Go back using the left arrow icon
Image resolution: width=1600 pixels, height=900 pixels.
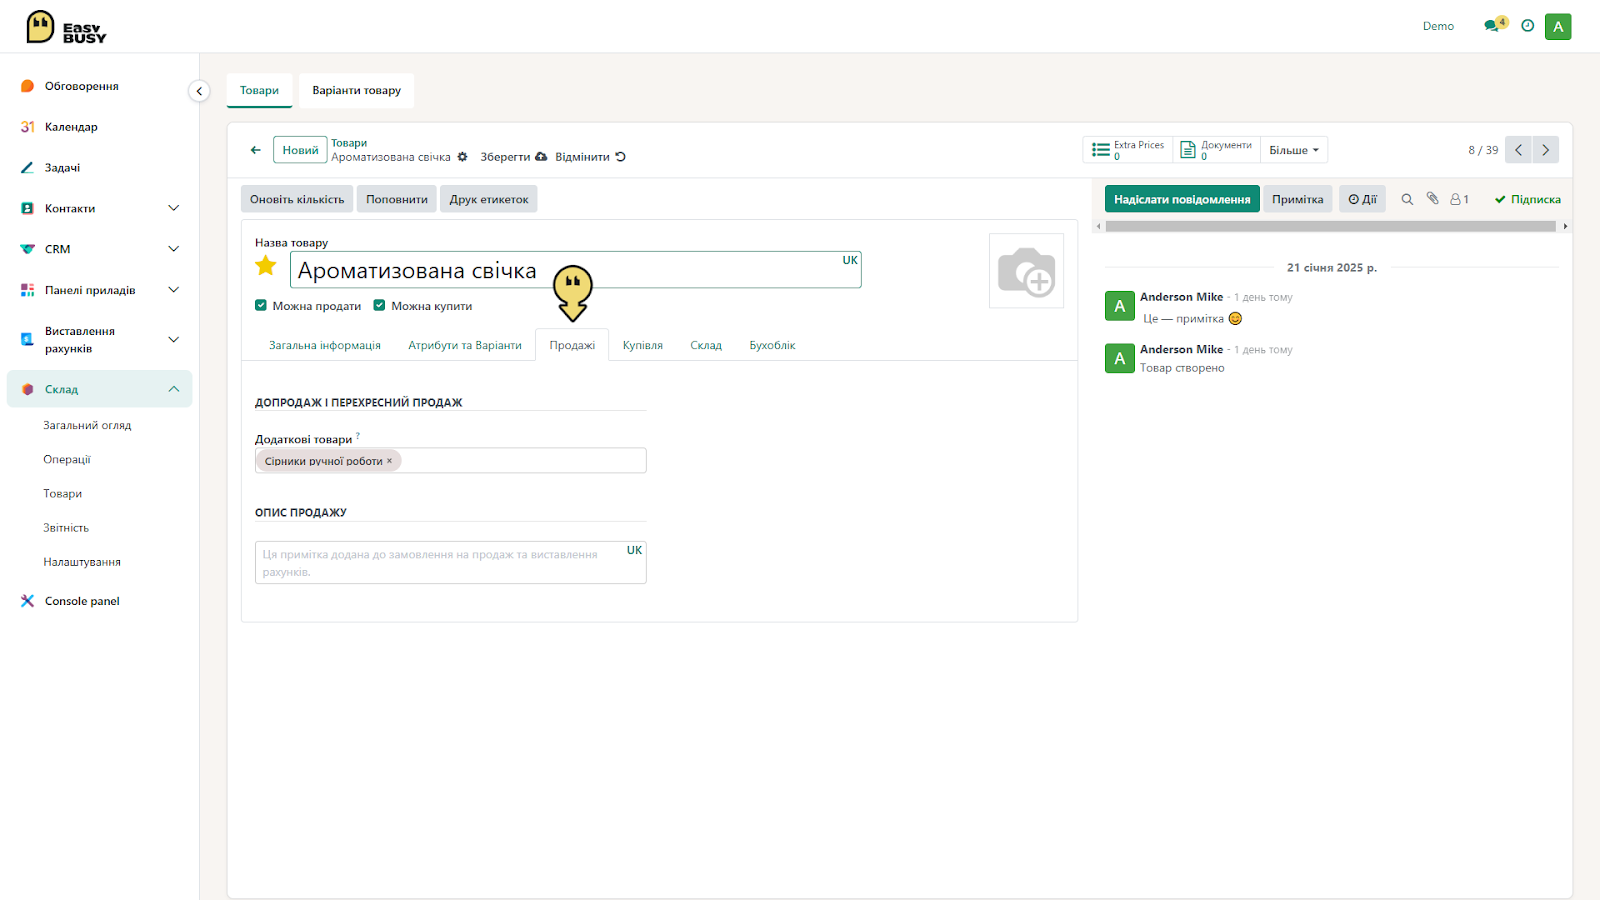[256, 150]
